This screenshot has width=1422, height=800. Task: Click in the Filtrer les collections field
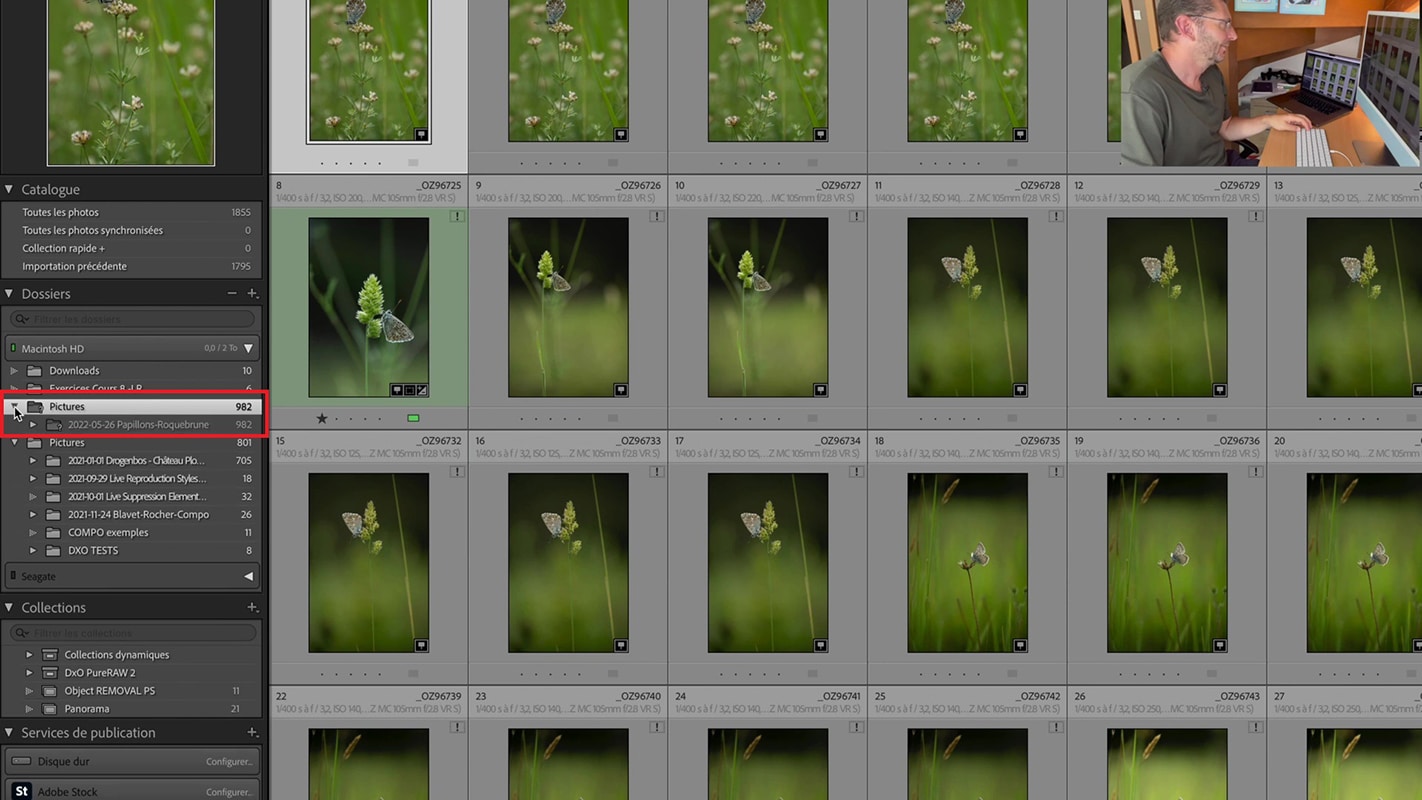pyautogui.click(x=132, y=633)
